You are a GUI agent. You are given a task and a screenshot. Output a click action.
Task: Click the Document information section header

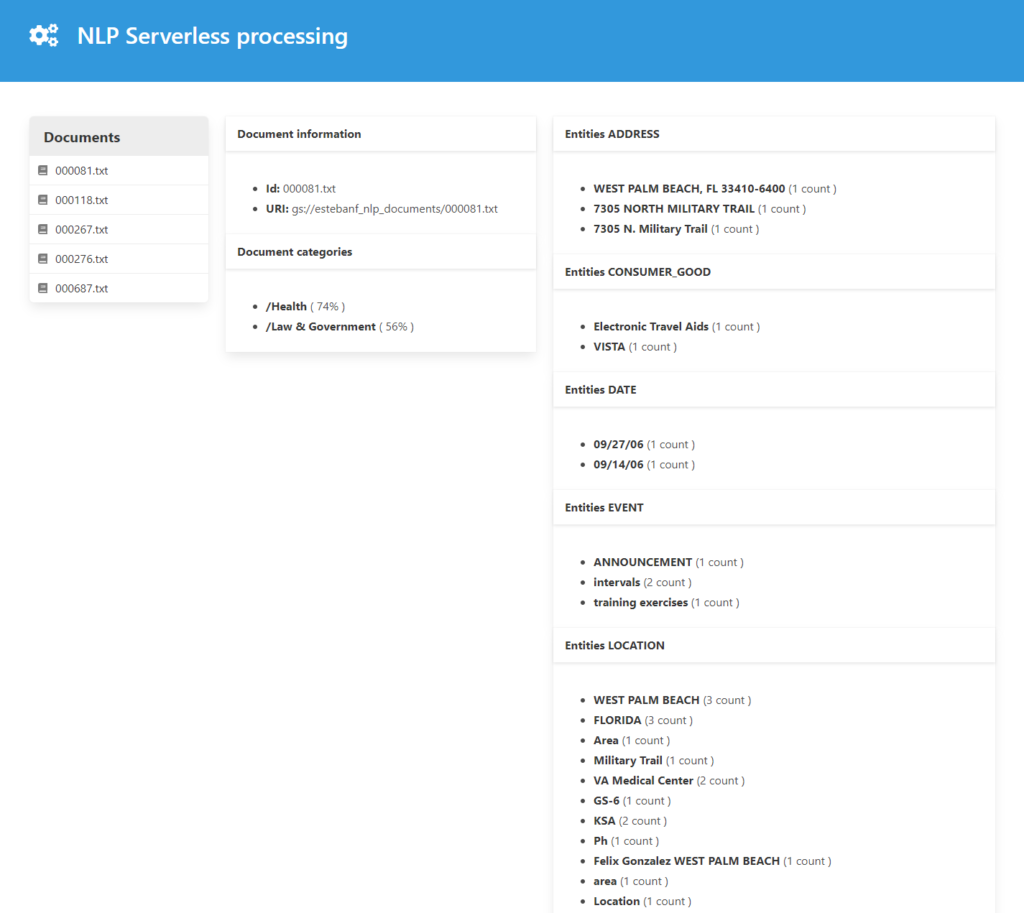click(381, 134)
